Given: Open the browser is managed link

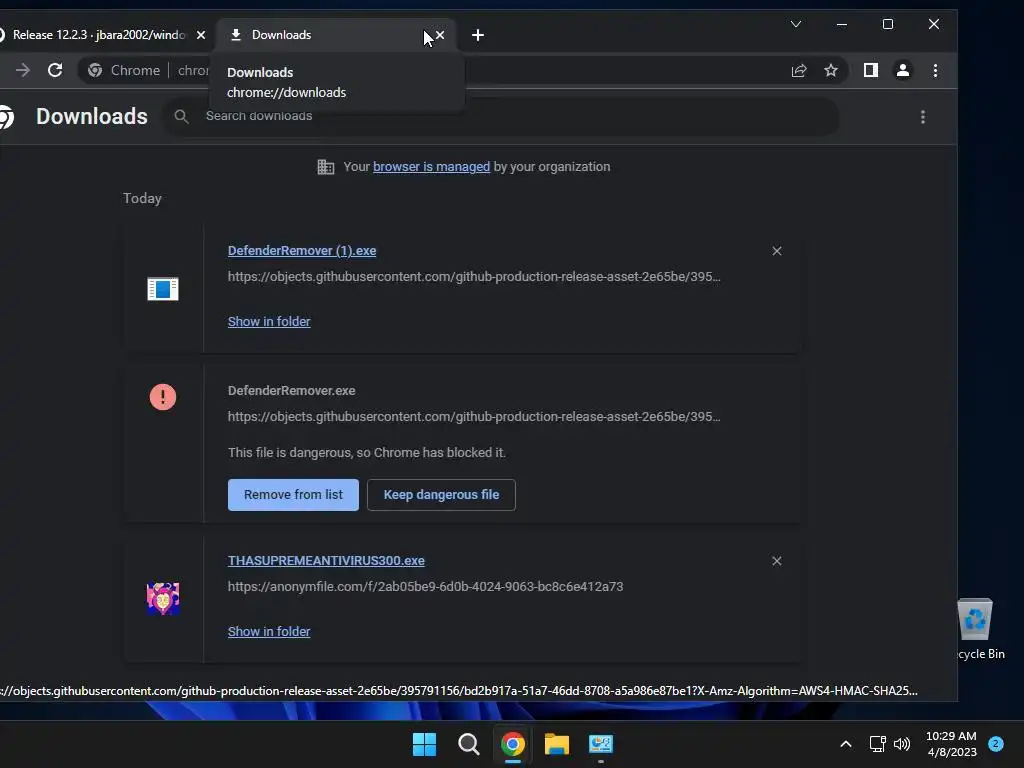Looking at the screenshot, I should pyautogui.click(x=431, y=167).
